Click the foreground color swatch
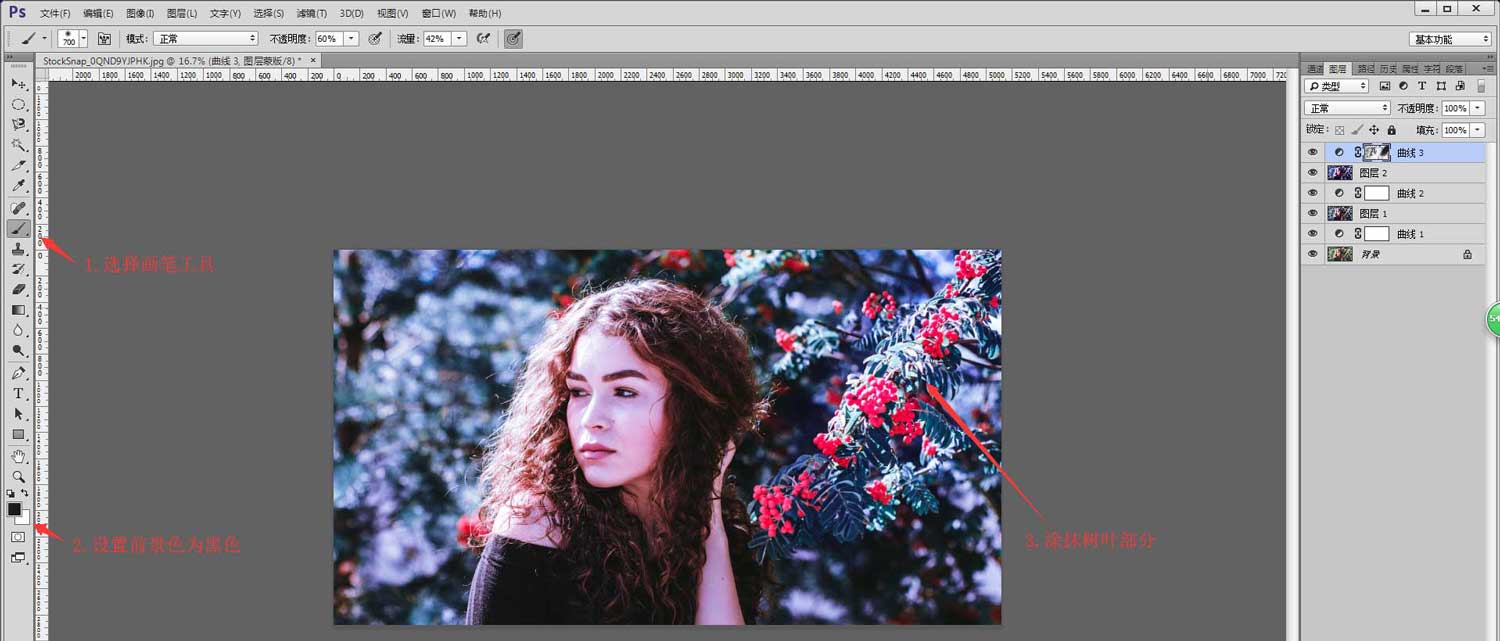The width and height of the screenshot is (1500, 641). [x=14, y=509]
